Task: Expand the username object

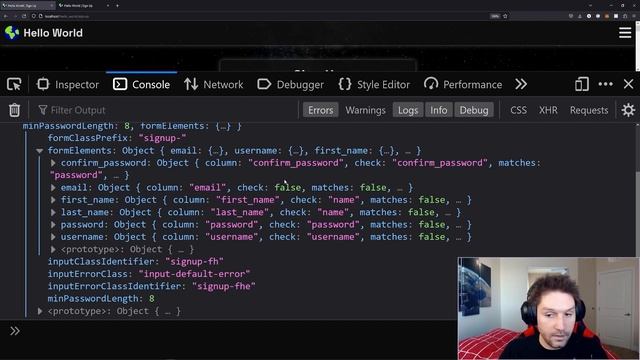Action: pos(53,237)
